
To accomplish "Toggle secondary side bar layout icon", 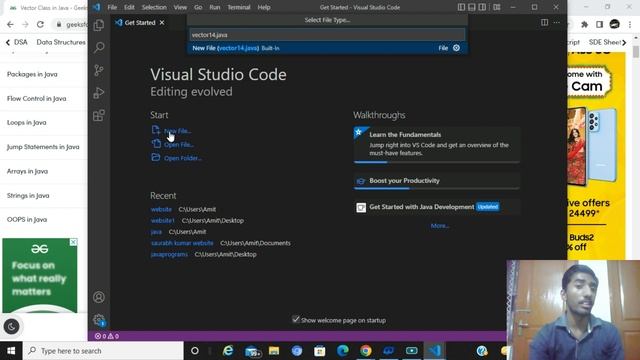I will click(x=482, y=7).
